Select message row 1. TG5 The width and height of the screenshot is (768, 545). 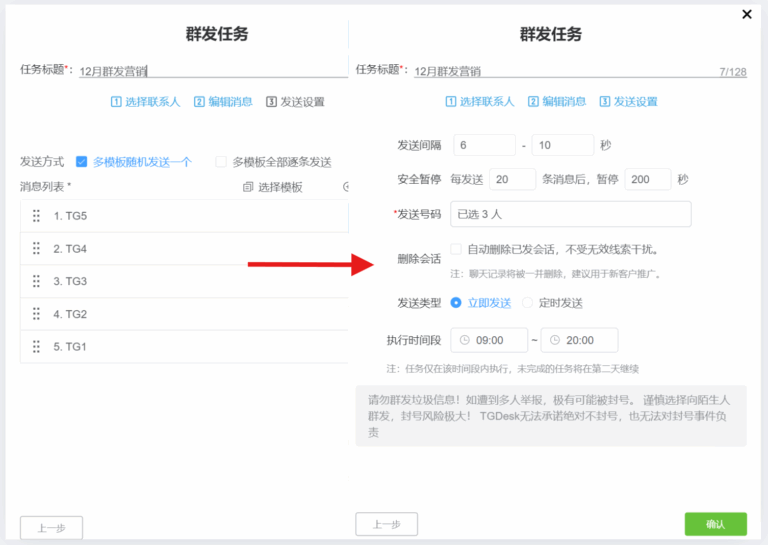coord(184,216)
